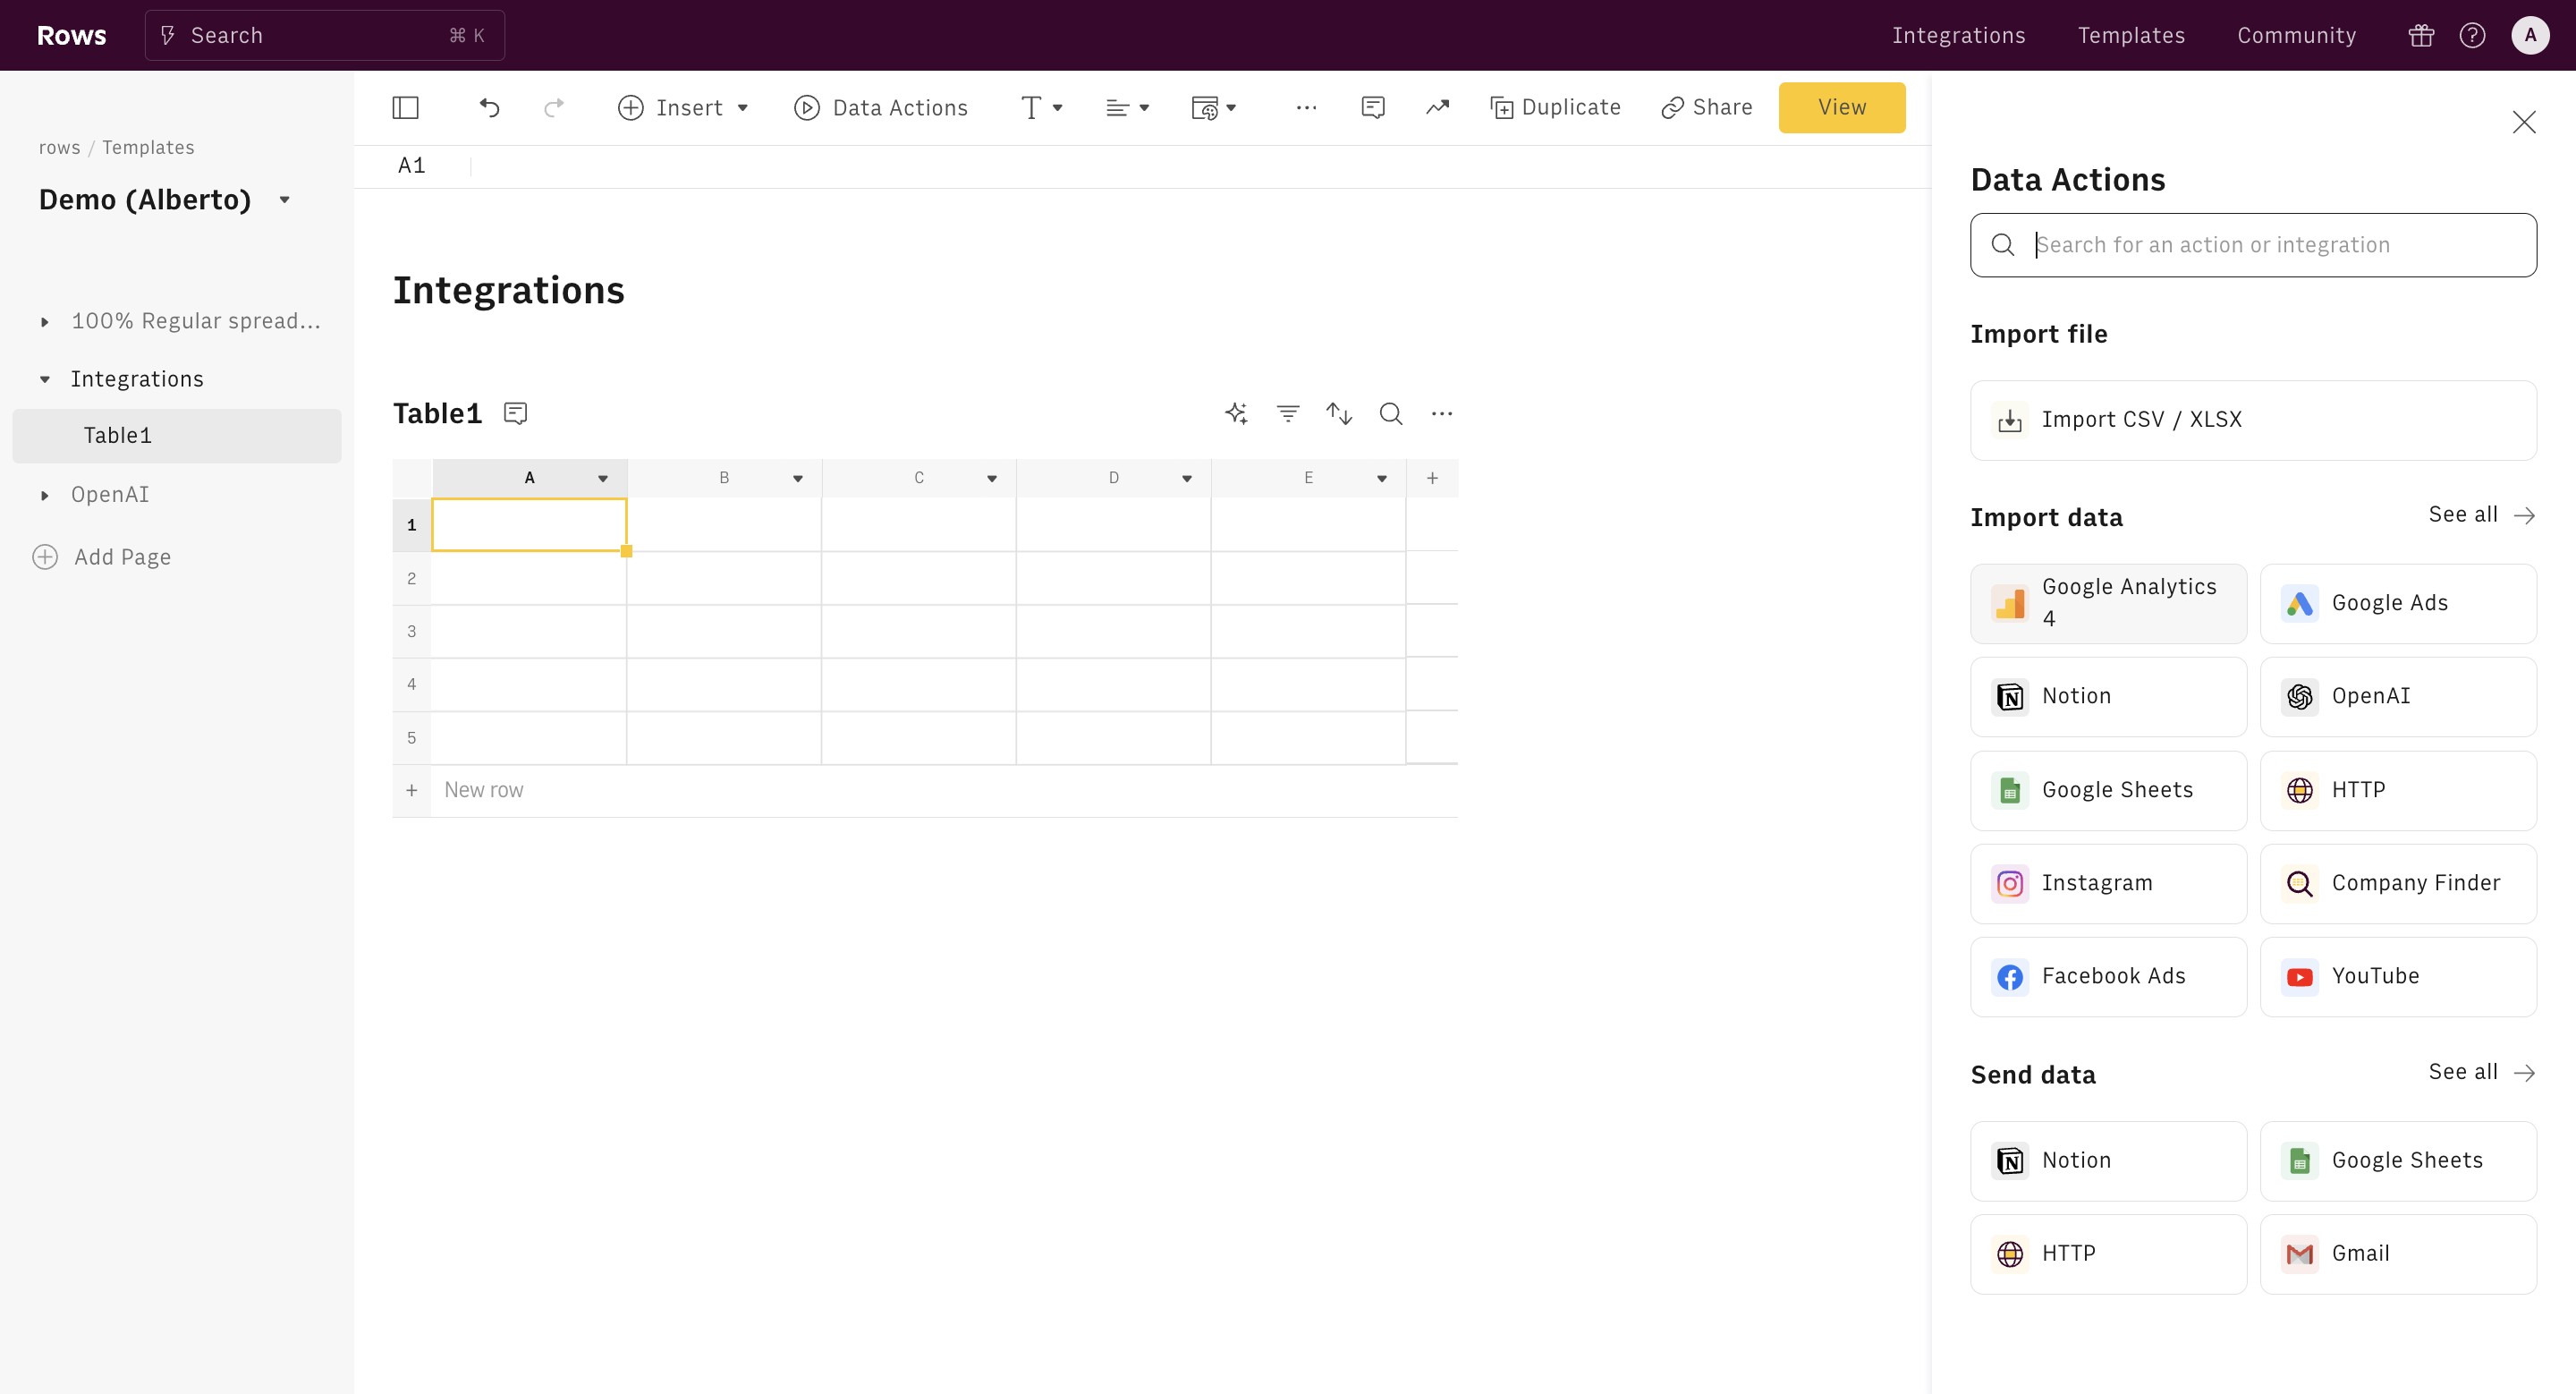
Task: Open the Insert dropdown menu
Action: pyautogui.click(x=684, y=108)
